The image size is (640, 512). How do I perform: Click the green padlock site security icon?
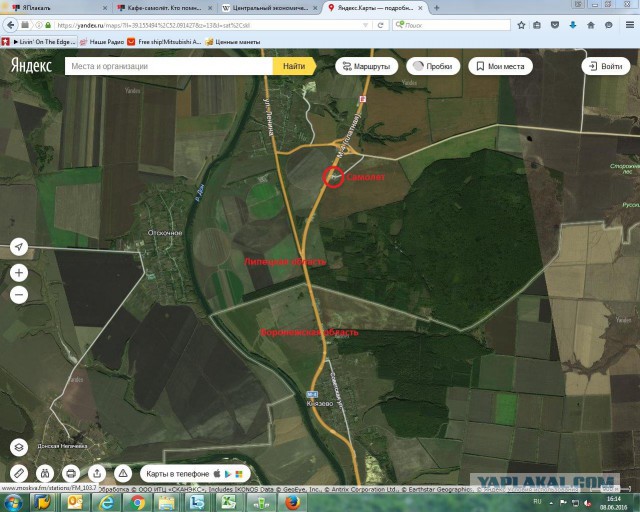(x=48, y=25)
